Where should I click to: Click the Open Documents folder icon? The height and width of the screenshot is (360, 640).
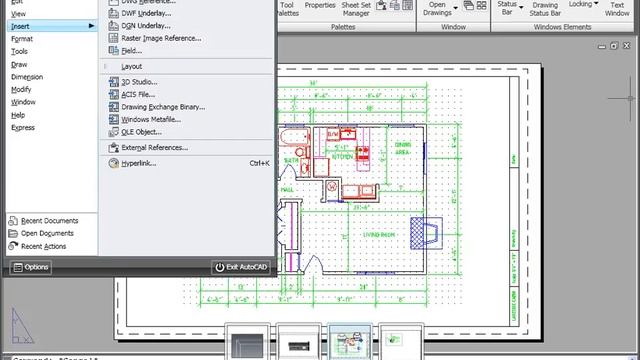[x=13, y=233]
